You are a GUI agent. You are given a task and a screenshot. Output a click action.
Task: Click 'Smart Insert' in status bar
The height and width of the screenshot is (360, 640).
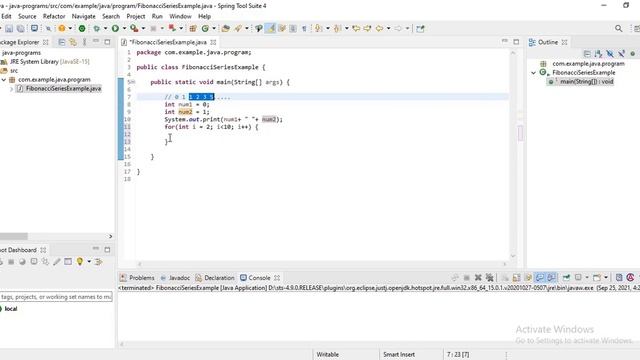(399, 354)
